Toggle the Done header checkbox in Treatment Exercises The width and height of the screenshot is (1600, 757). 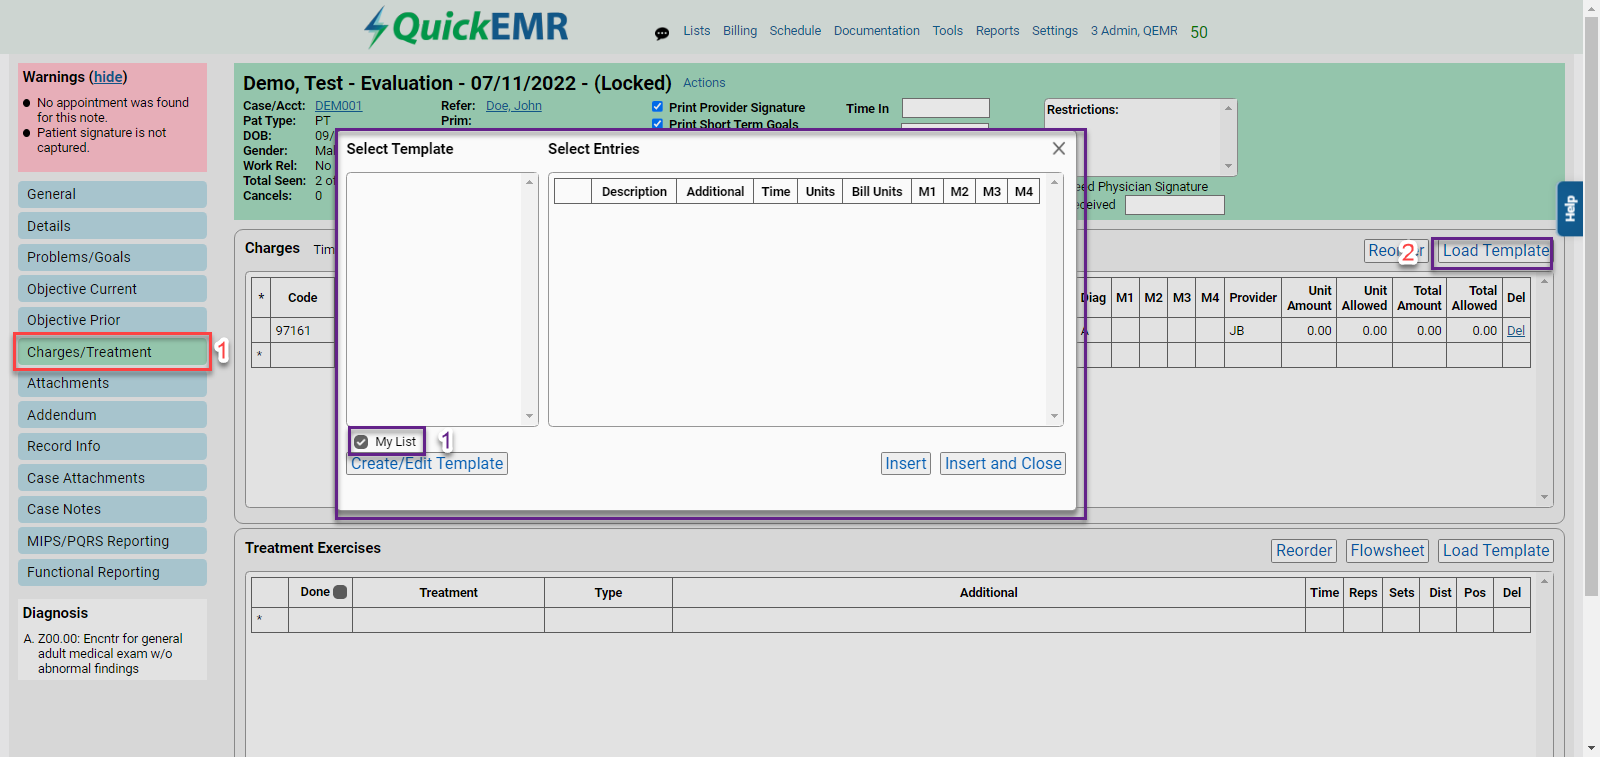click(340, 592)
